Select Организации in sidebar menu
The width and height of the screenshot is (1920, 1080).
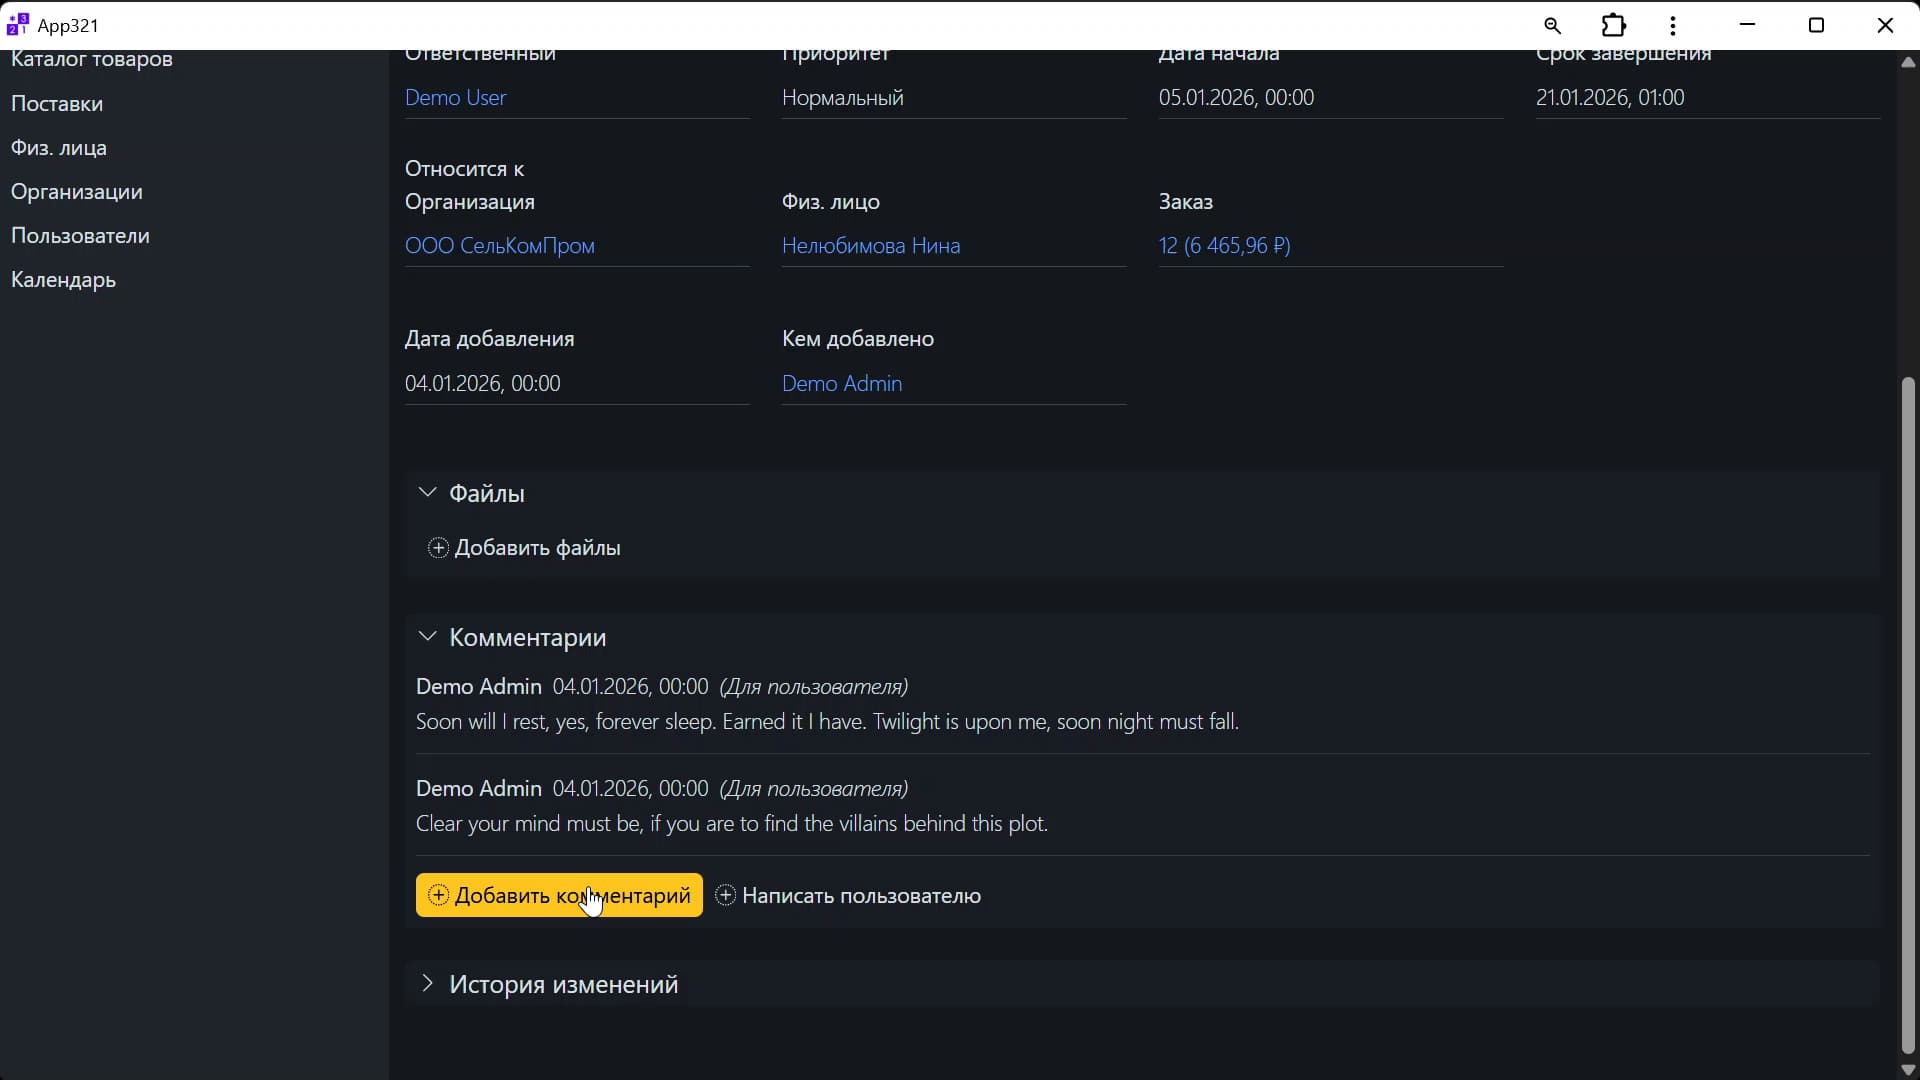pos(77,191)
